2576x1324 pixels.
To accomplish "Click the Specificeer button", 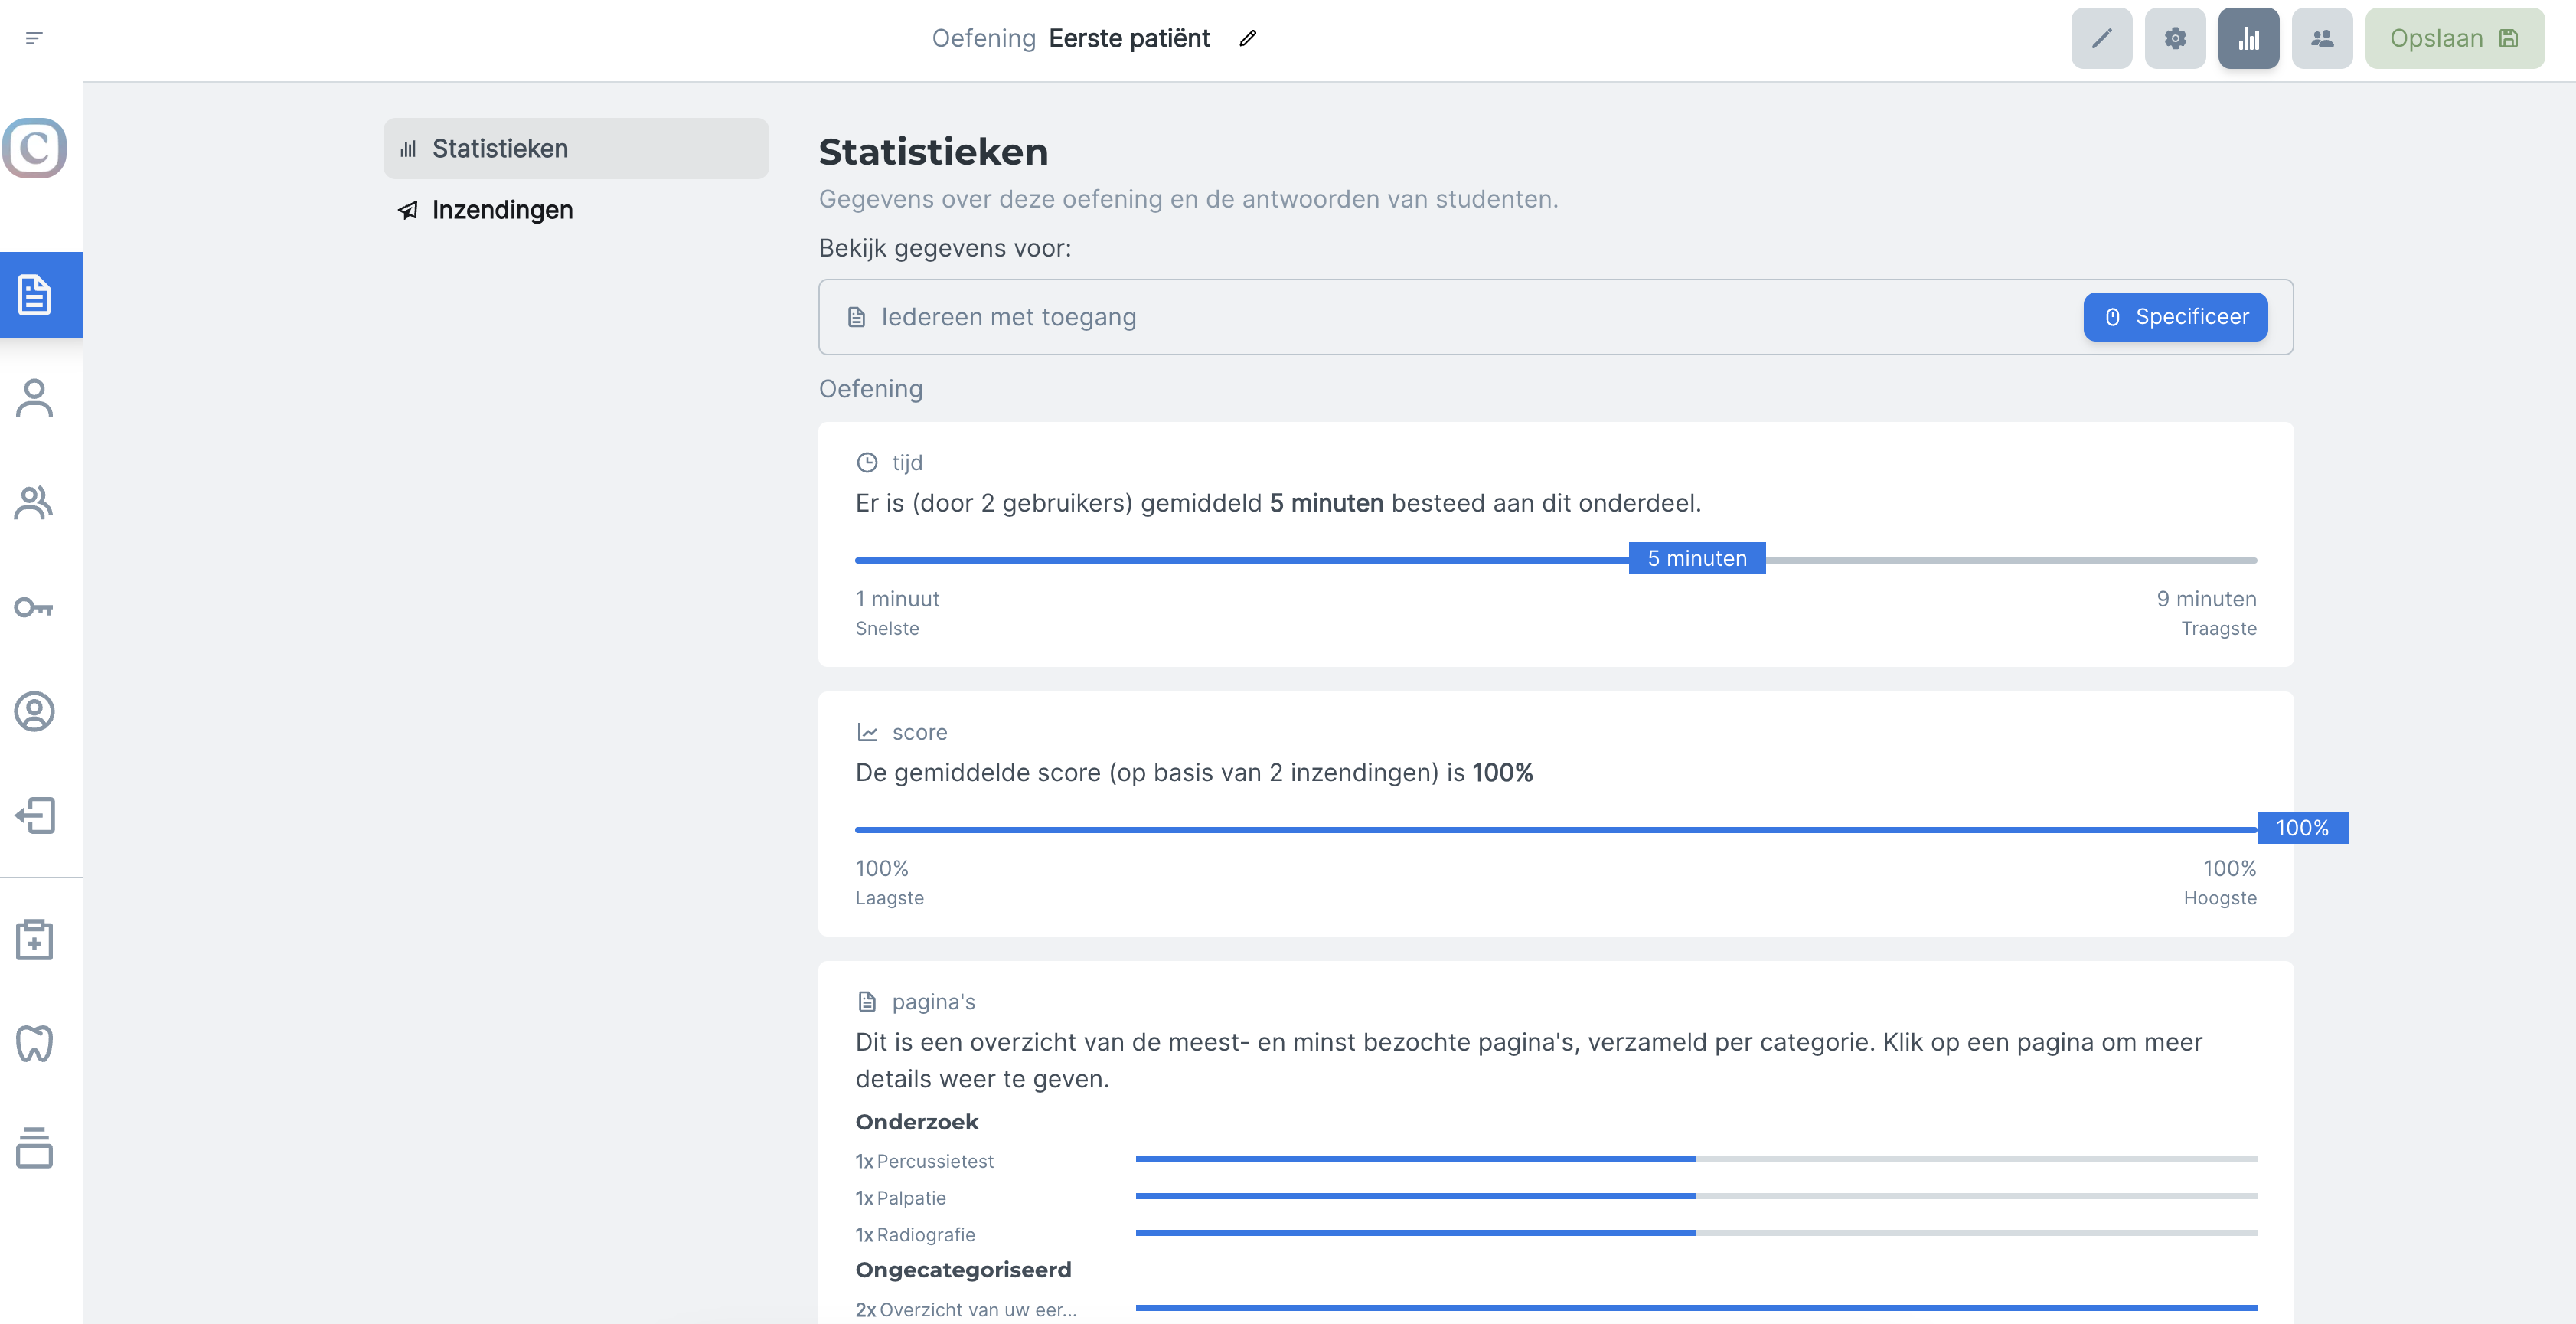I will (2175, 317).
